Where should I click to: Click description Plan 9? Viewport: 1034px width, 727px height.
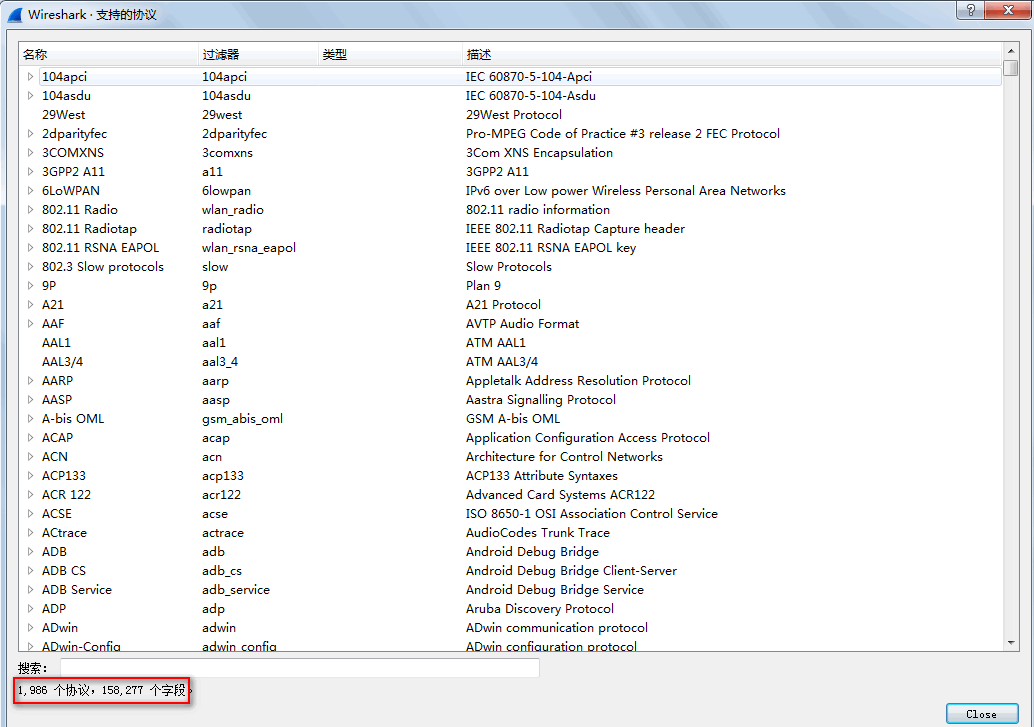coord(483,286)
